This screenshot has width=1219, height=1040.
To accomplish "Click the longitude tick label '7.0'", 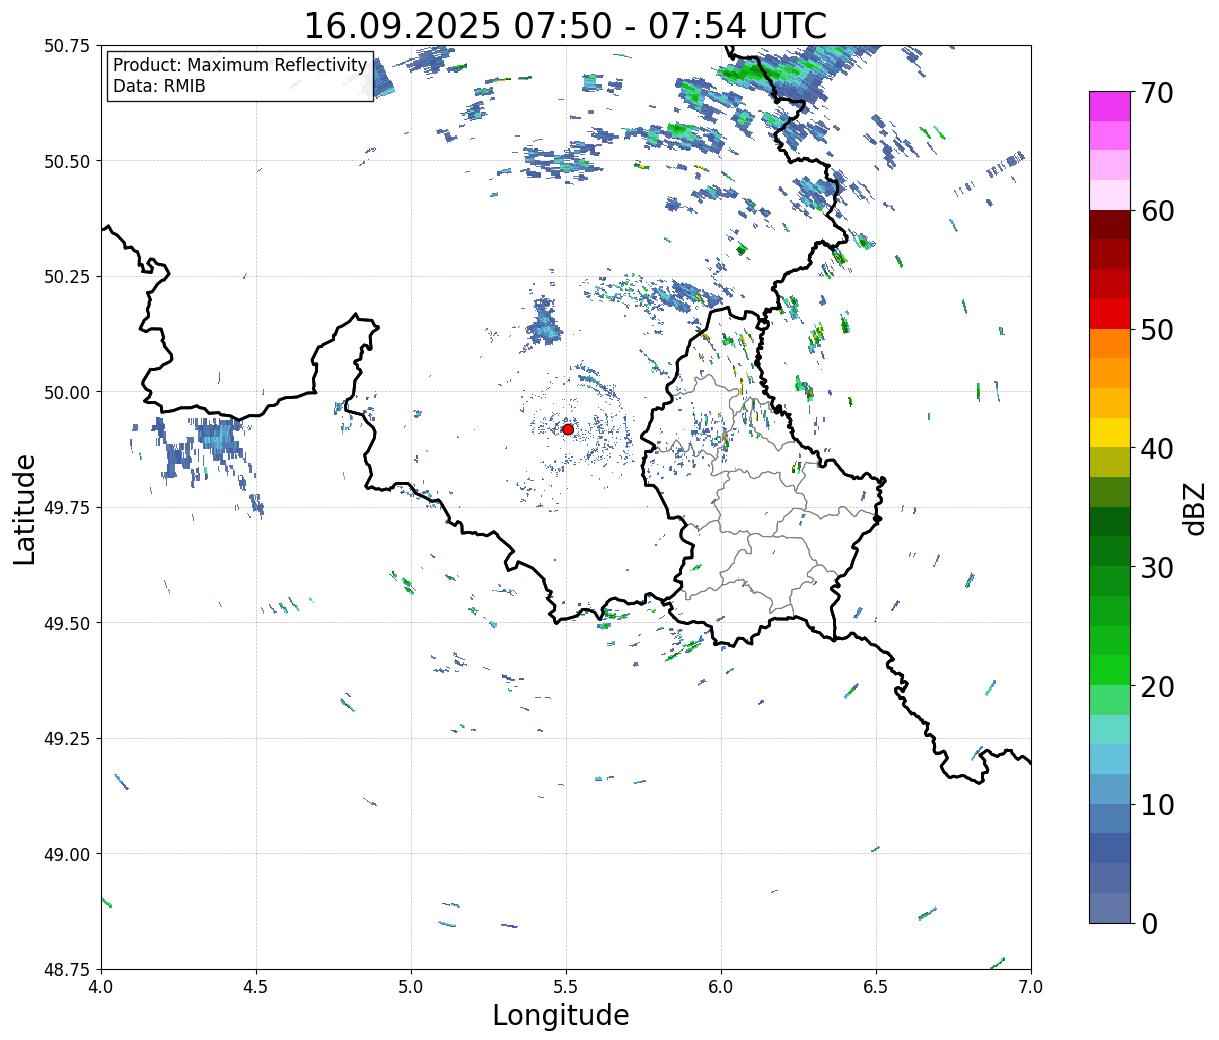I will tap(1031, 987).
